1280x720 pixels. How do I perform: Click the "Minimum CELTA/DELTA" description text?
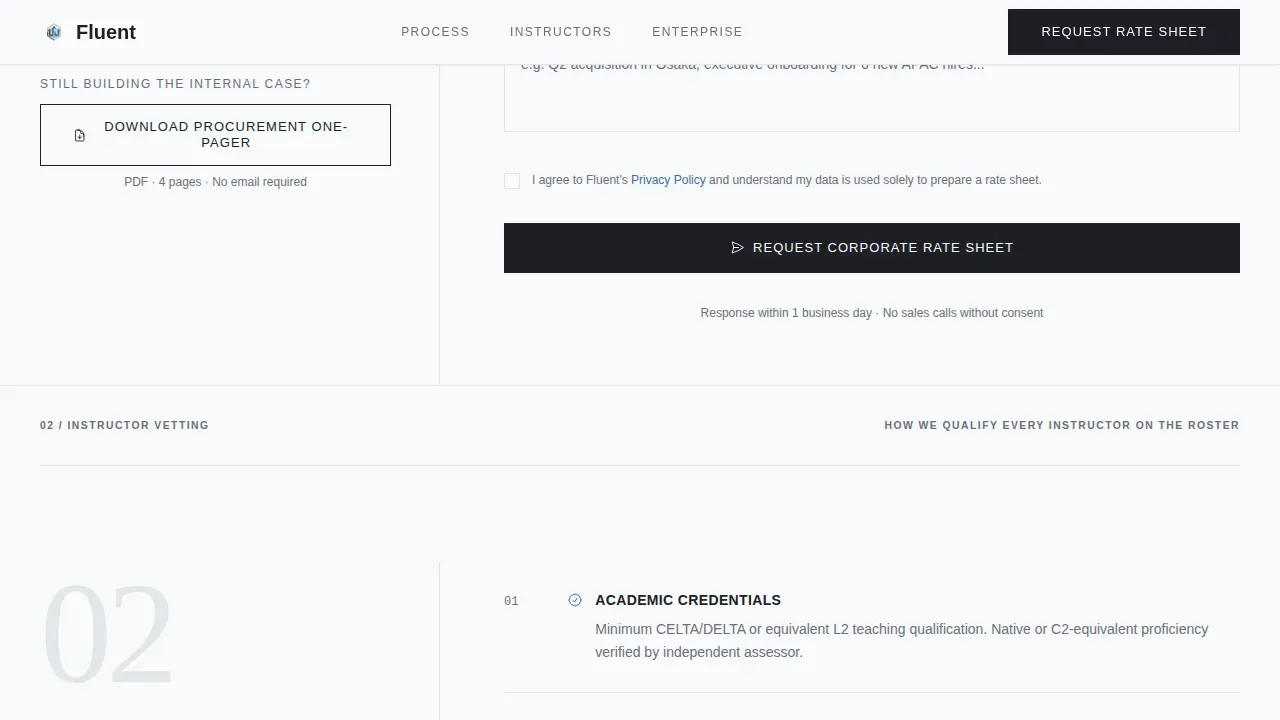[902, 641]
